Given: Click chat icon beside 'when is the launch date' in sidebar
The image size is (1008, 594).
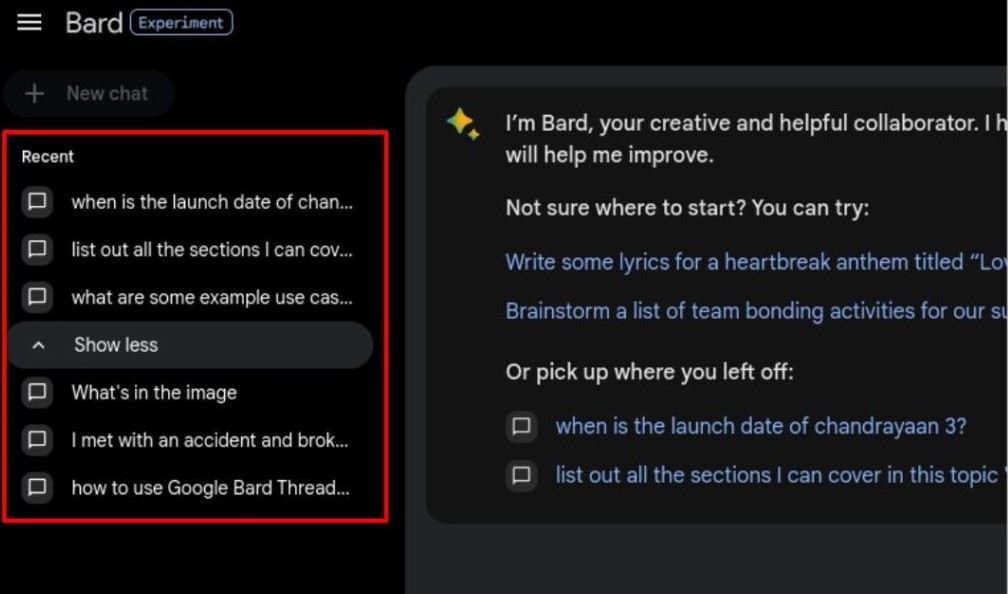Looking at the screenshot, I should point(37,202).
